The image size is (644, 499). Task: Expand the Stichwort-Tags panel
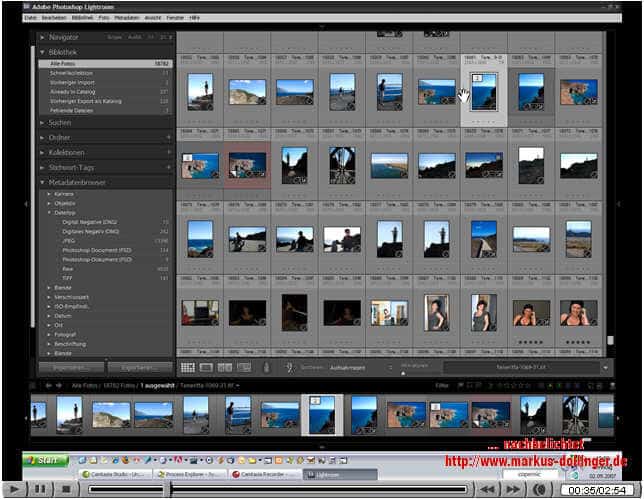(43, 167)
